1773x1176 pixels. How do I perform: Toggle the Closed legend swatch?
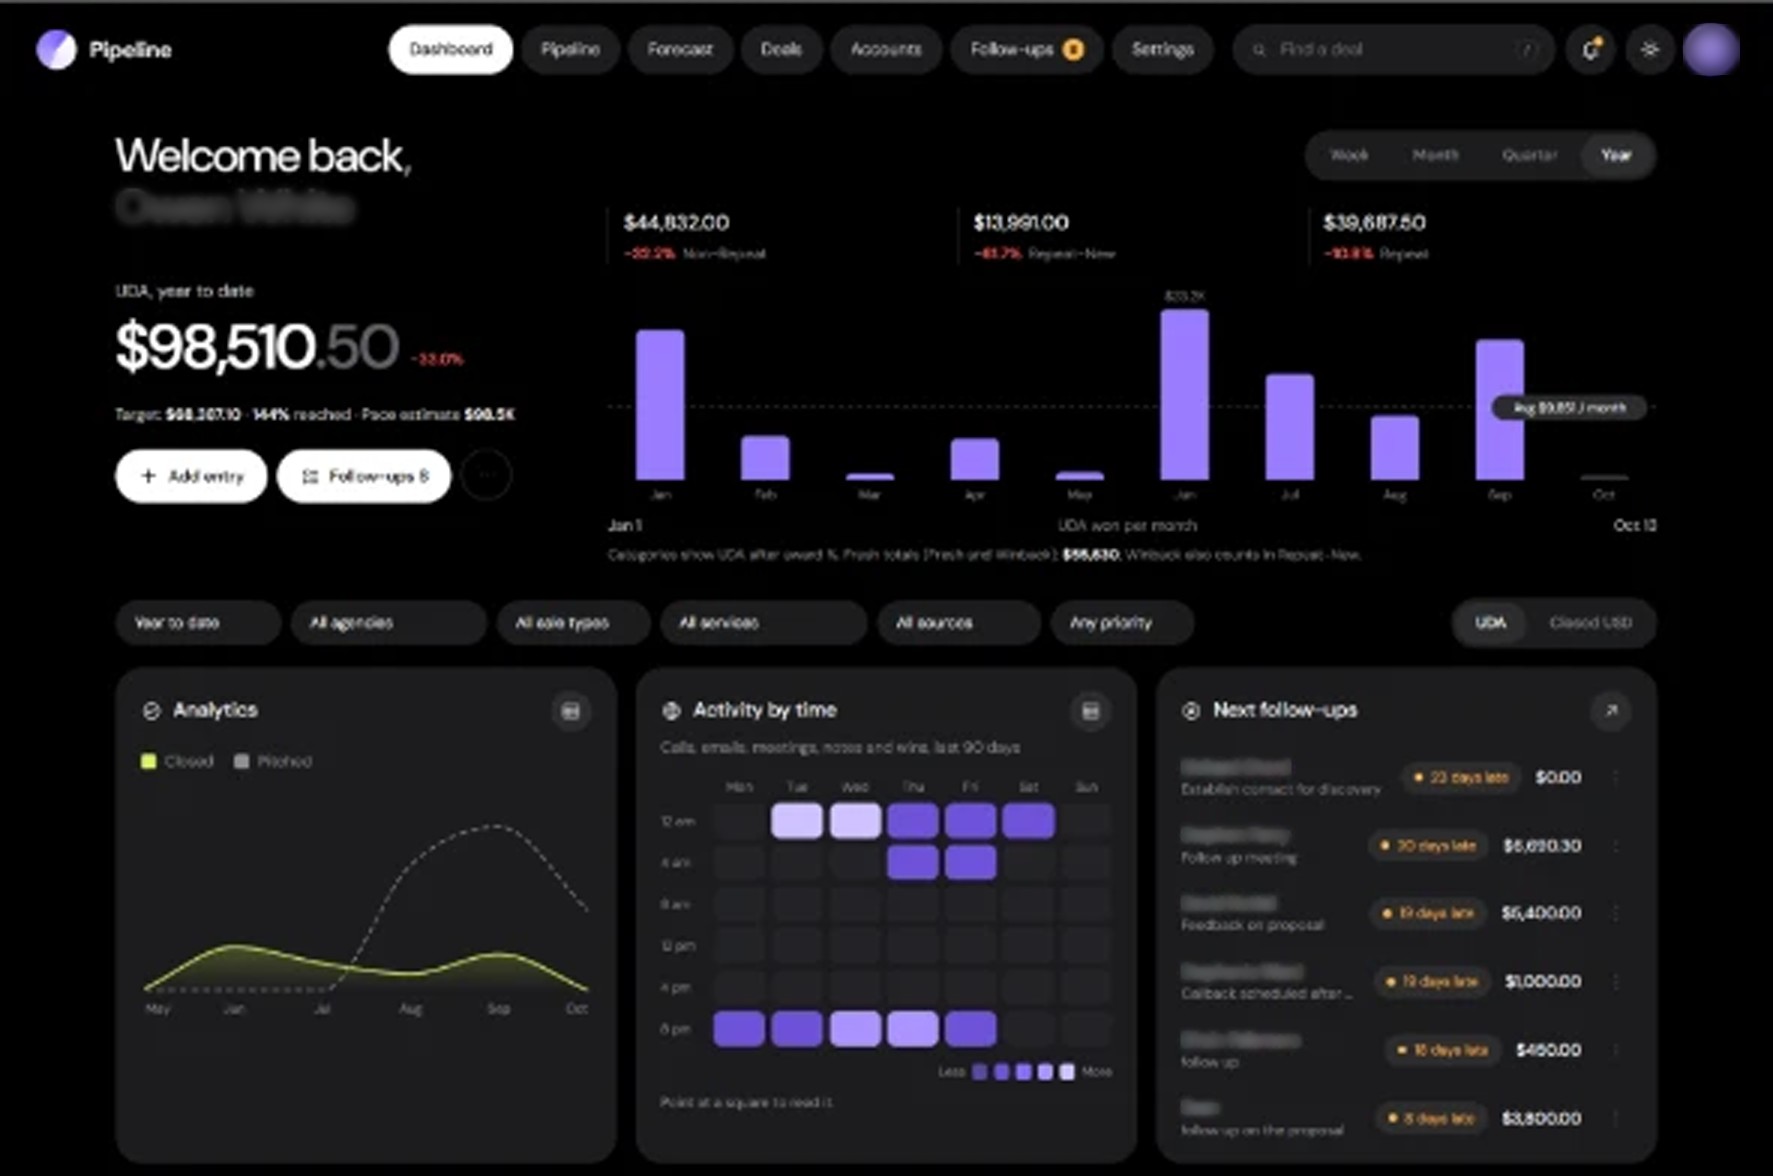pos(149,762)
